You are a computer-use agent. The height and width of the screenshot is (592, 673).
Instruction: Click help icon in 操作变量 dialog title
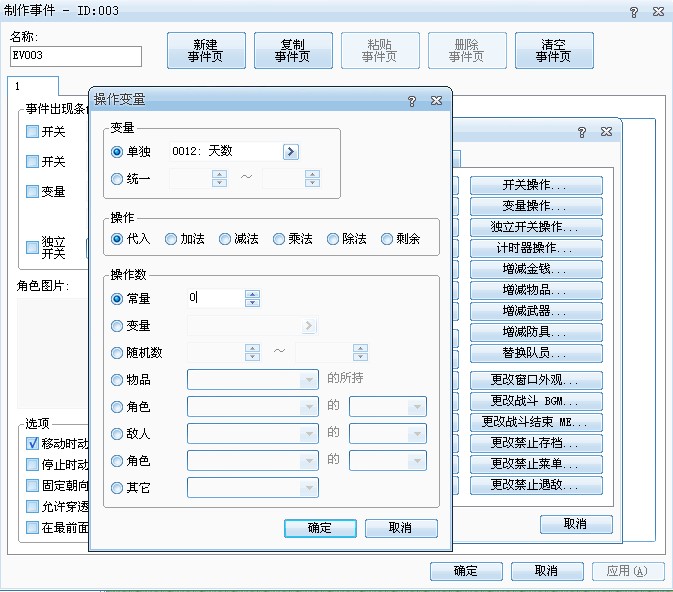(412, 101)
